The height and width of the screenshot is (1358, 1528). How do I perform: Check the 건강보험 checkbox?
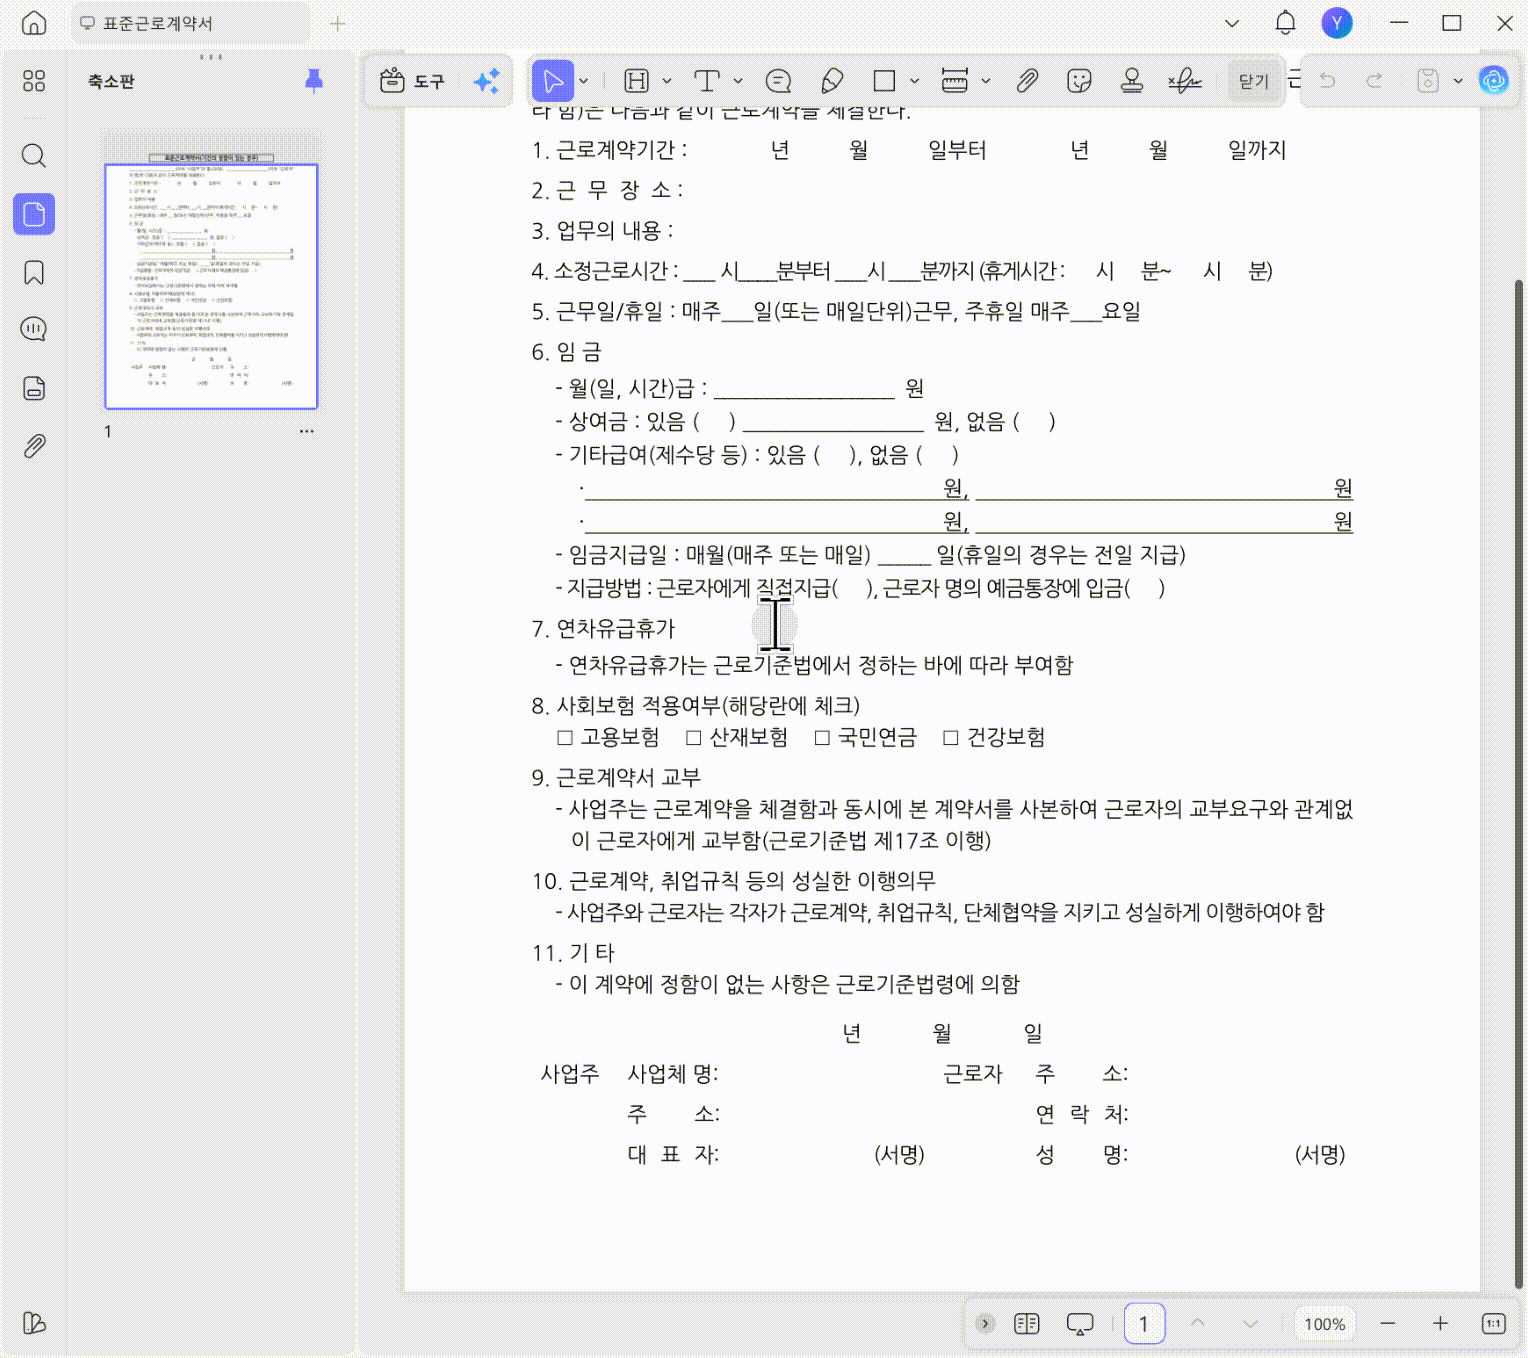[951, 738]
